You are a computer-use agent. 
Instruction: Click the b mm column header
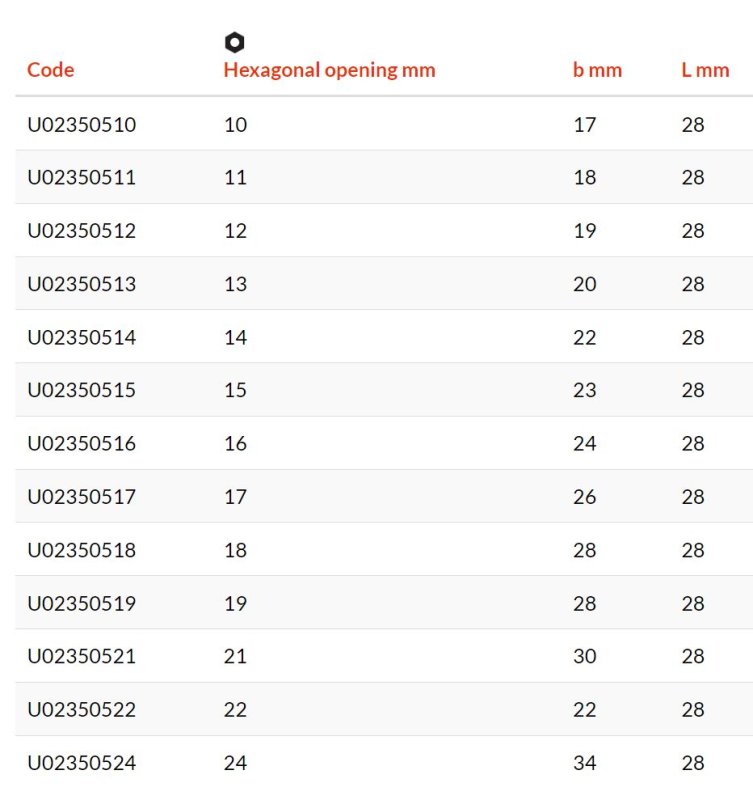pos(597,70)
